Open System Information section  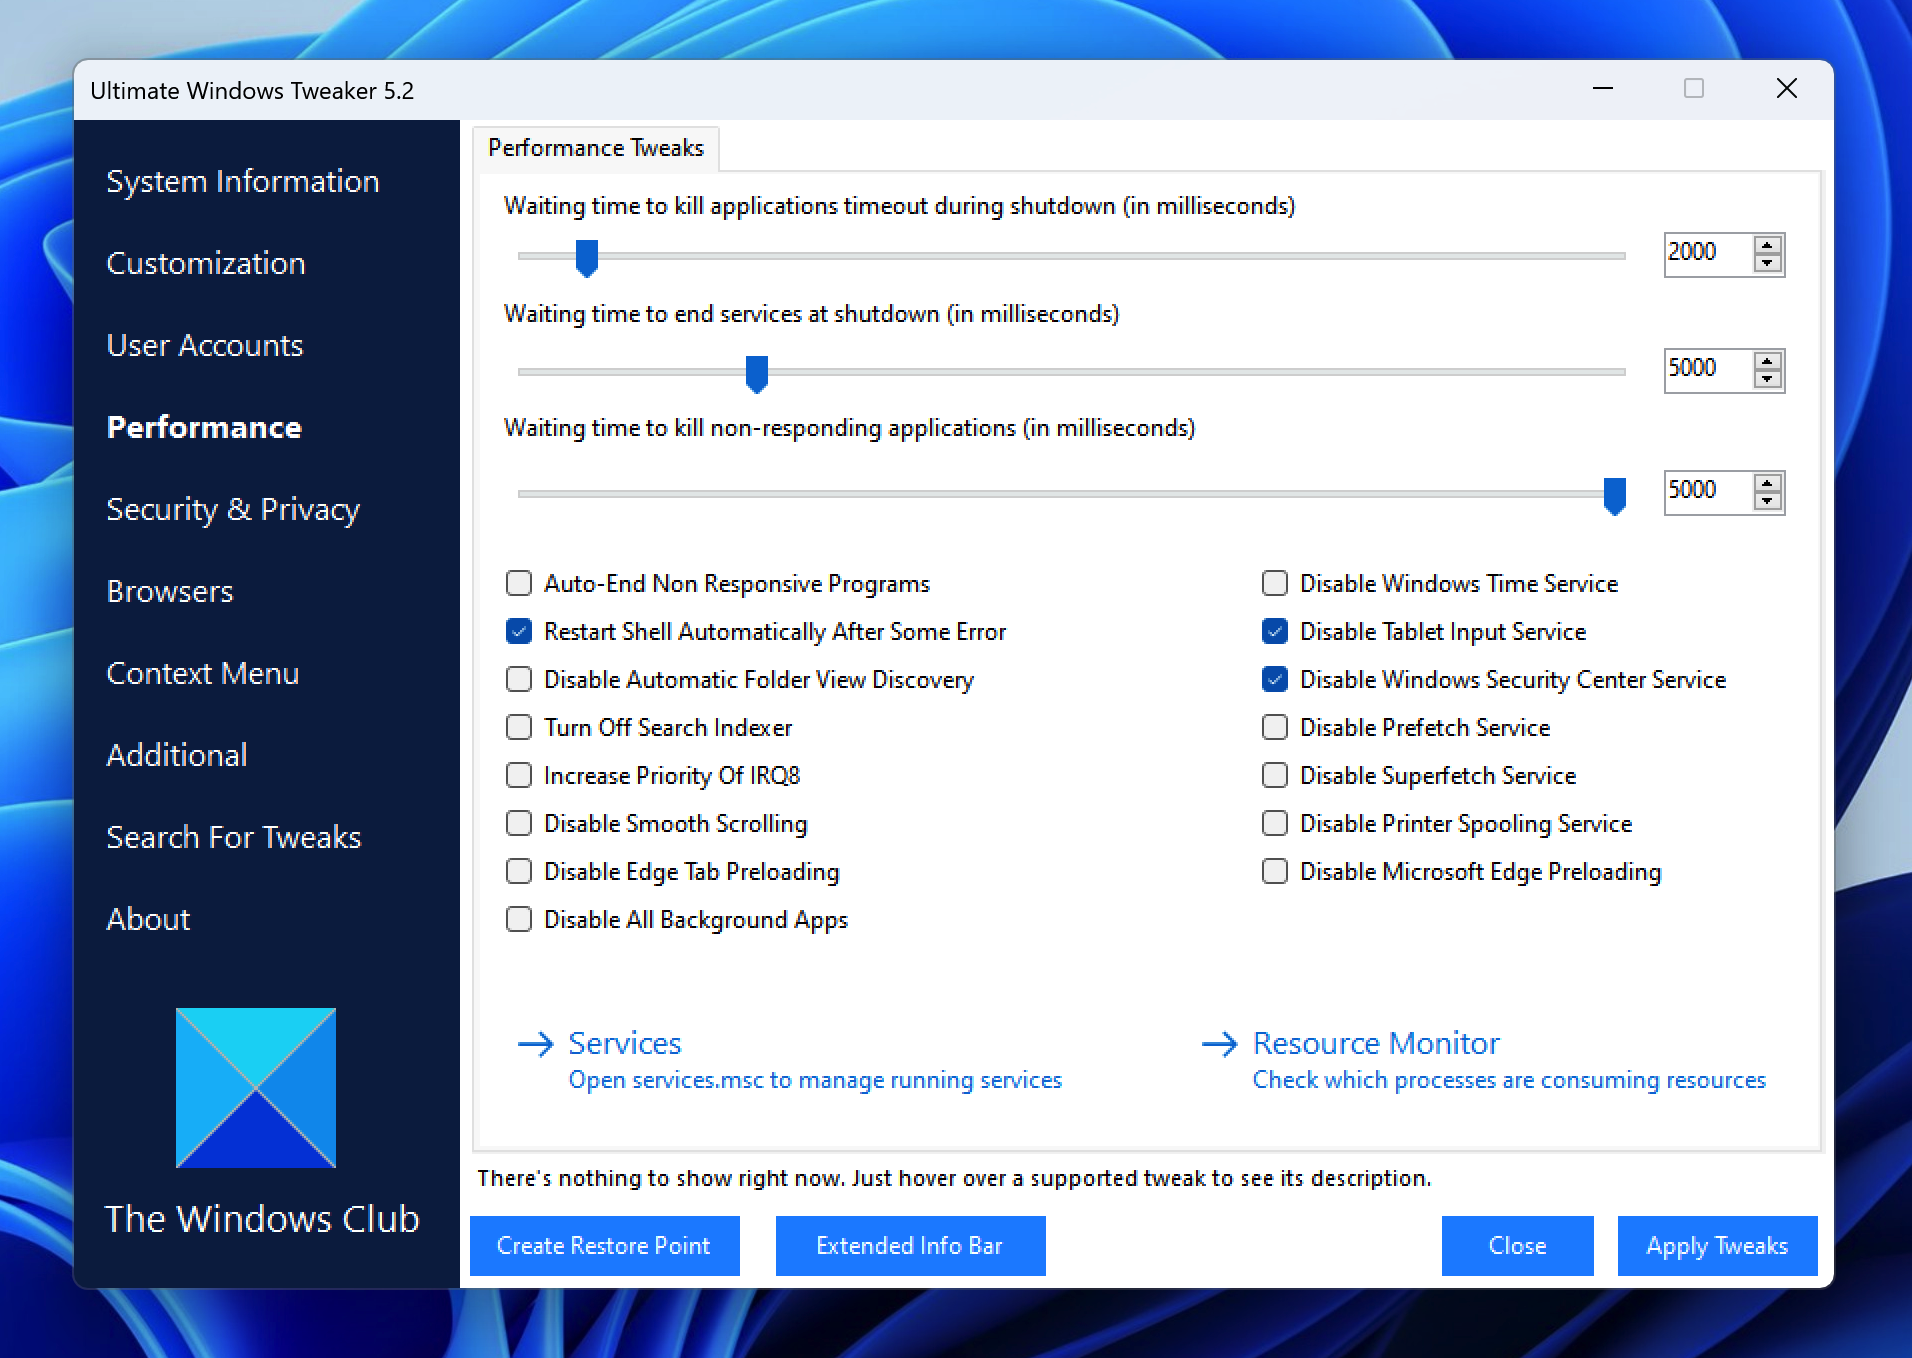(243, 181)
